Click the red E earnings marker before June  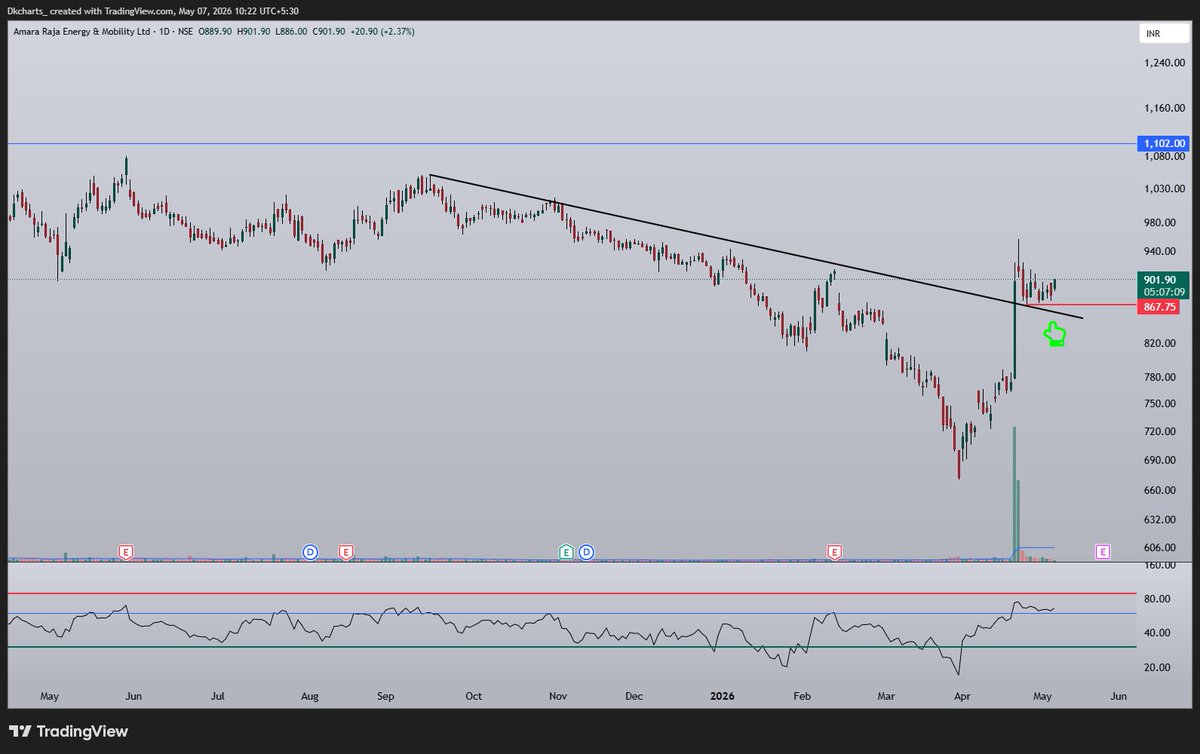(x=126, y=551)
